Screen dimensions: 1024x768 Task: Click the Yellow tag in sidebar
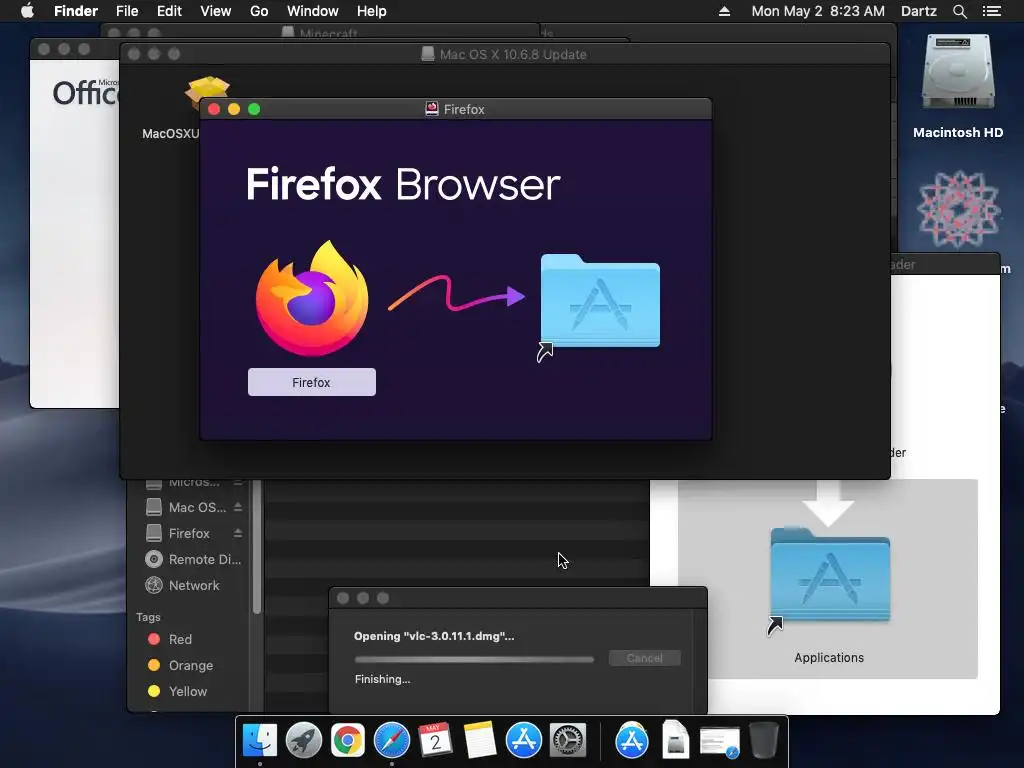click(x=178, y=692)
